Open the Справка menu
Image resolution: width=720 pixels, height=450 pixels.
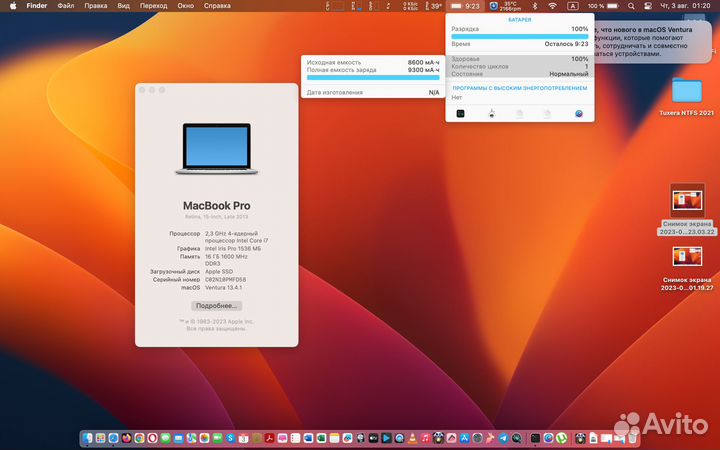point(217,6)
